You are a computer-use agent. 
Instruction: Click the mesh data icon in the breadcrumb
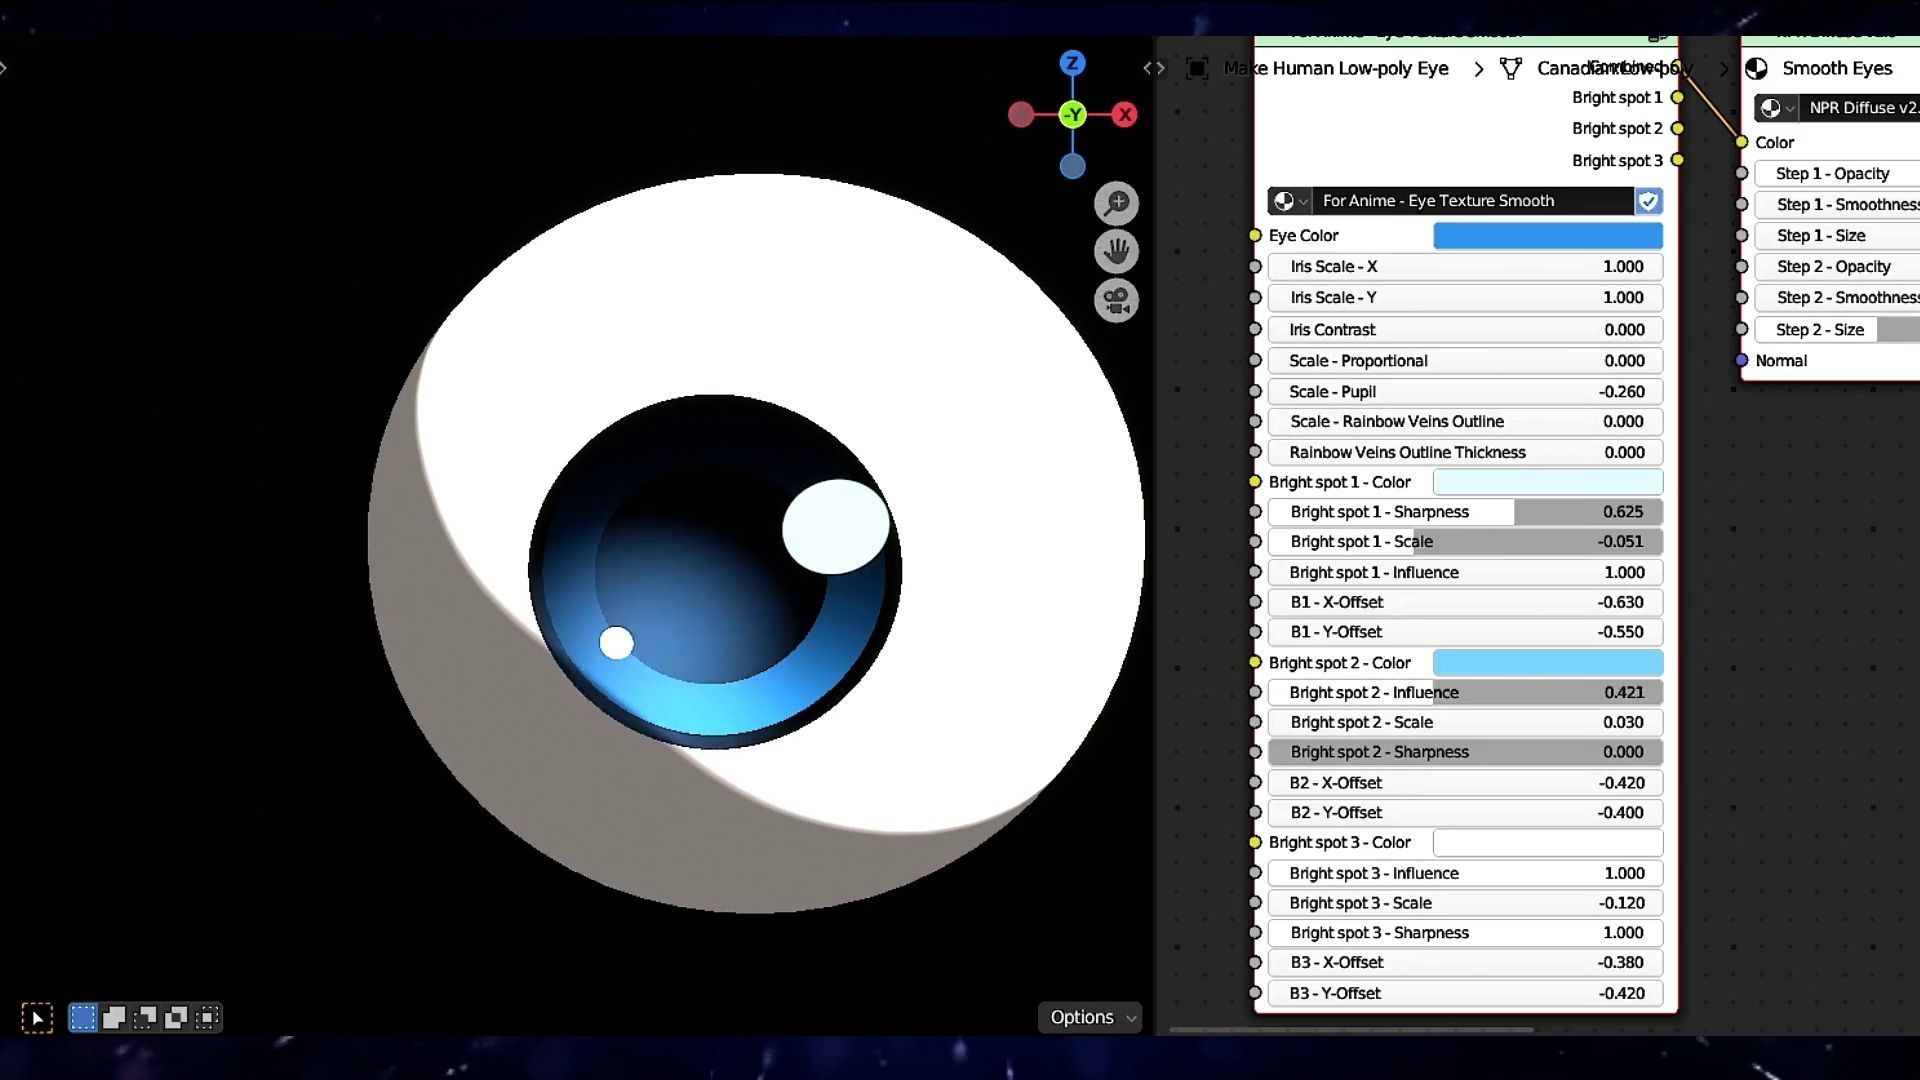[x=1511, y=68]
